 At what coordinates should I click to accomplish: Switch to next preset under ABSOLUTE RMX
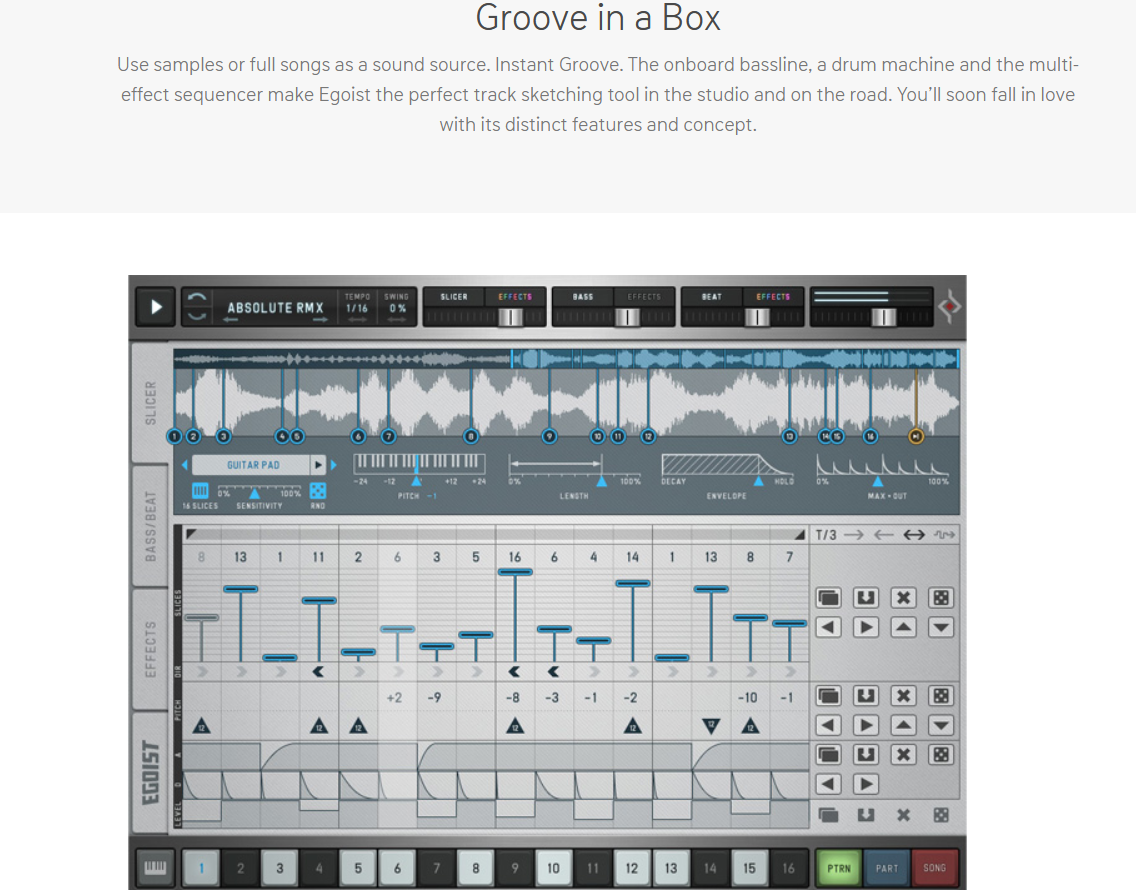pyautogui.click(x=320, y=320)
